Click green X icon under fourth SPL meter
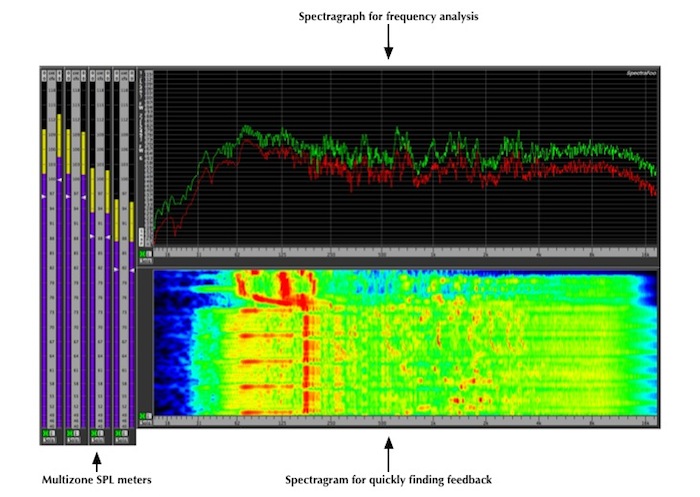 pyautogui.click(x=117, y=433)
